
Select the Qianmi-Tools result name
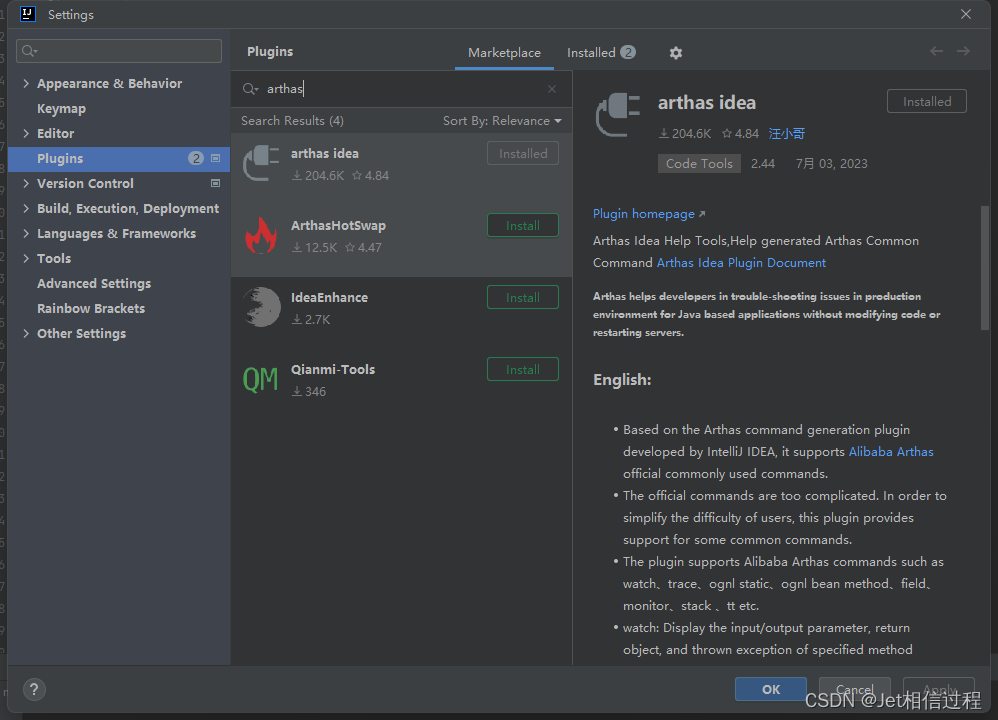tap(333, 369)
